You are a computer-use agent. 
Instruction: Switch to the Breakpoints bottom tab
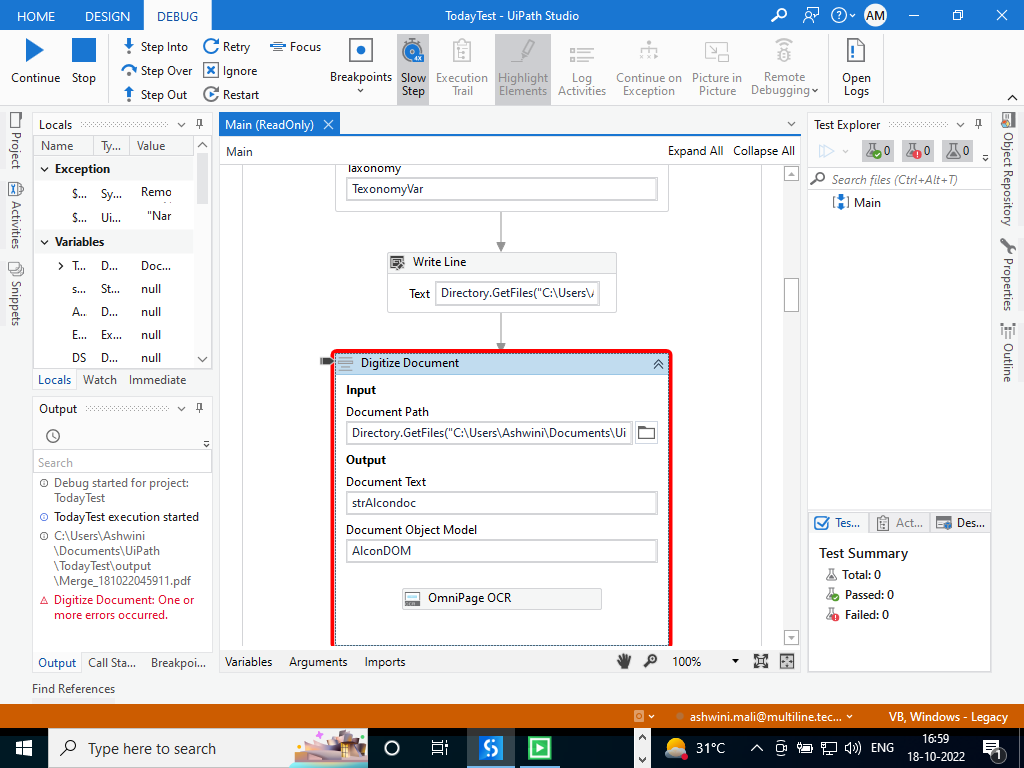click(178, 663)
